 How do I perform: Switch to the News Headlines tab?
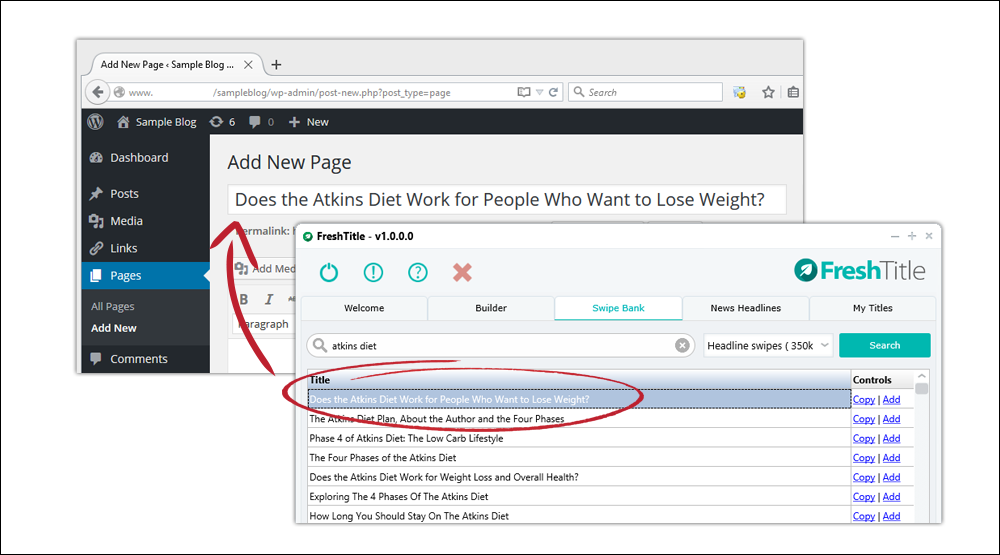pos(746,308)
